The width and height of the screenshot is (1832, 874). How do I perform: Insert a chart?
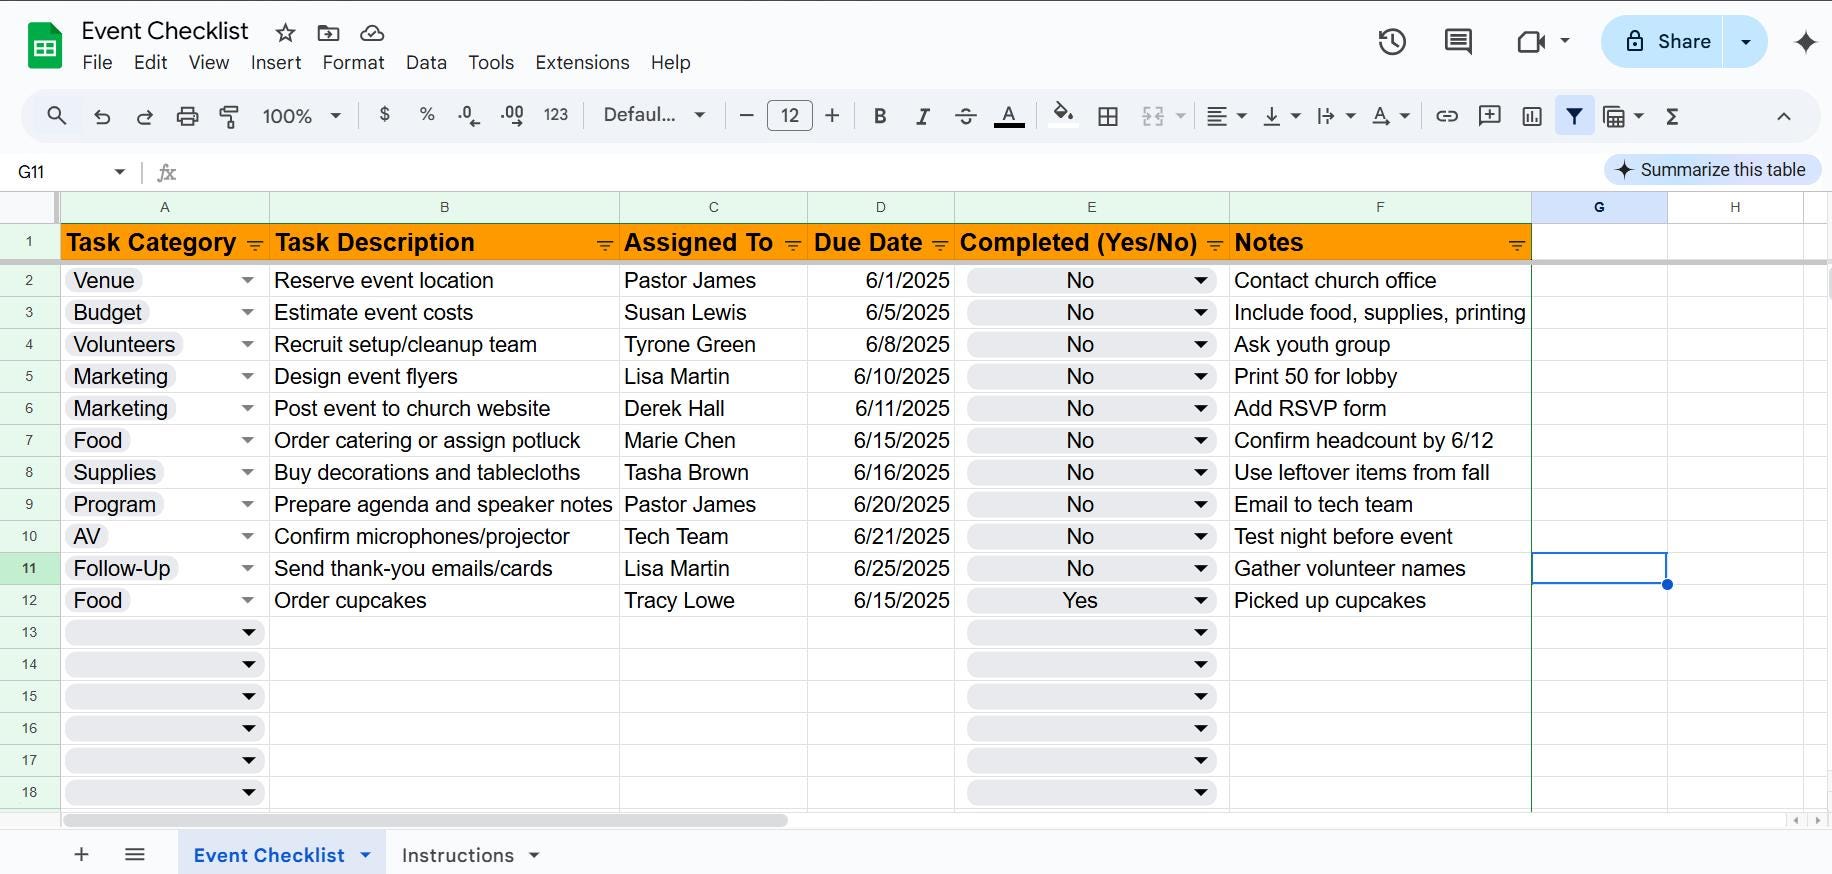point(1532,116)
